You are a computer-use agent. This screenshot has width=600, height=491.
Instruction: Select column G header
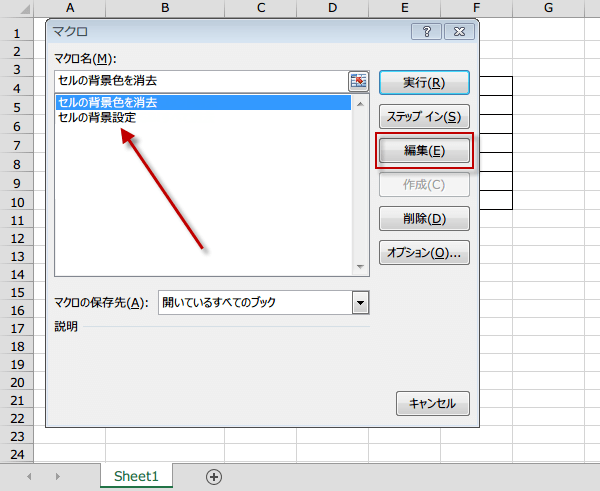tap(548, 8)
